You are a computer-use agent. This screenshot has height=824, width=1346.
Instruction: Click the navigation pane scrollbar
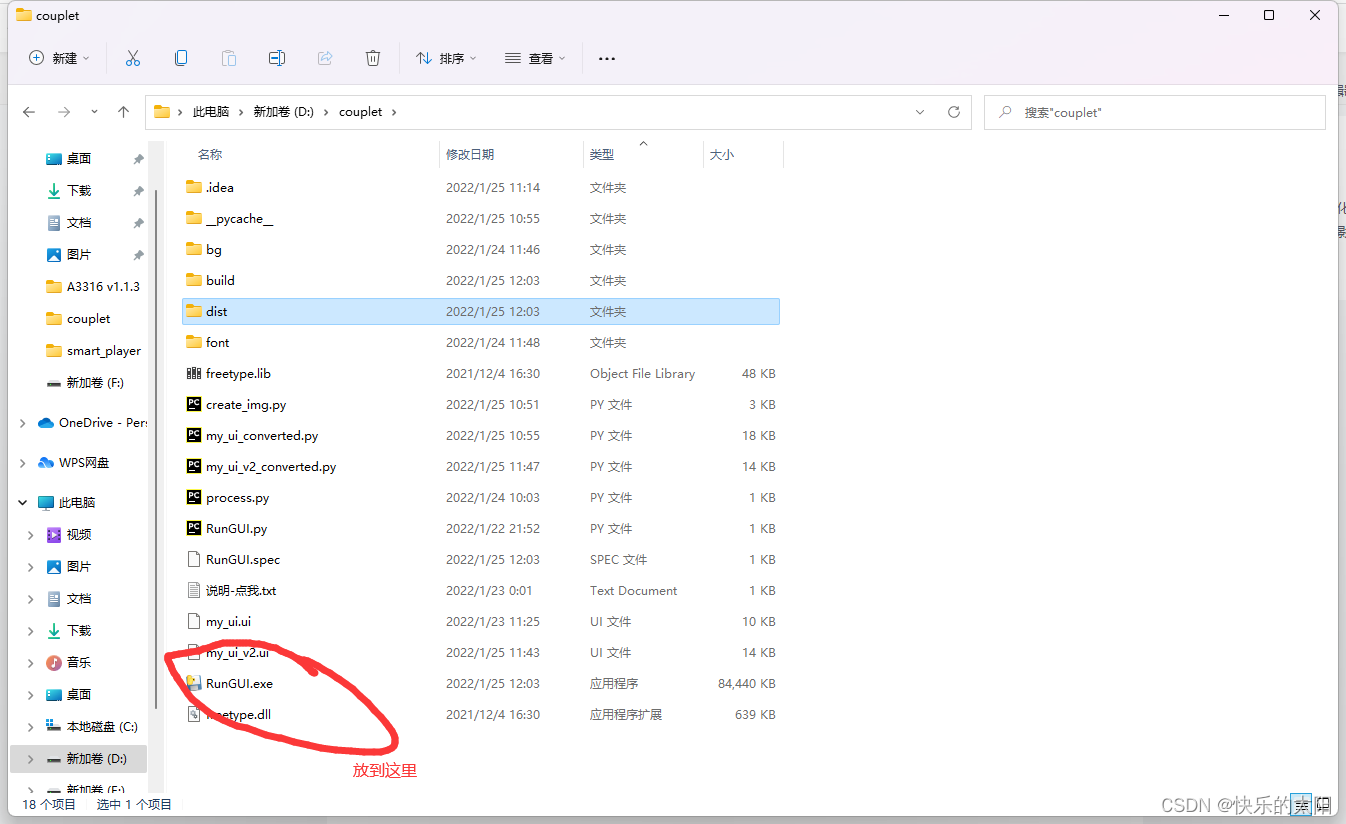pos(155,450)
